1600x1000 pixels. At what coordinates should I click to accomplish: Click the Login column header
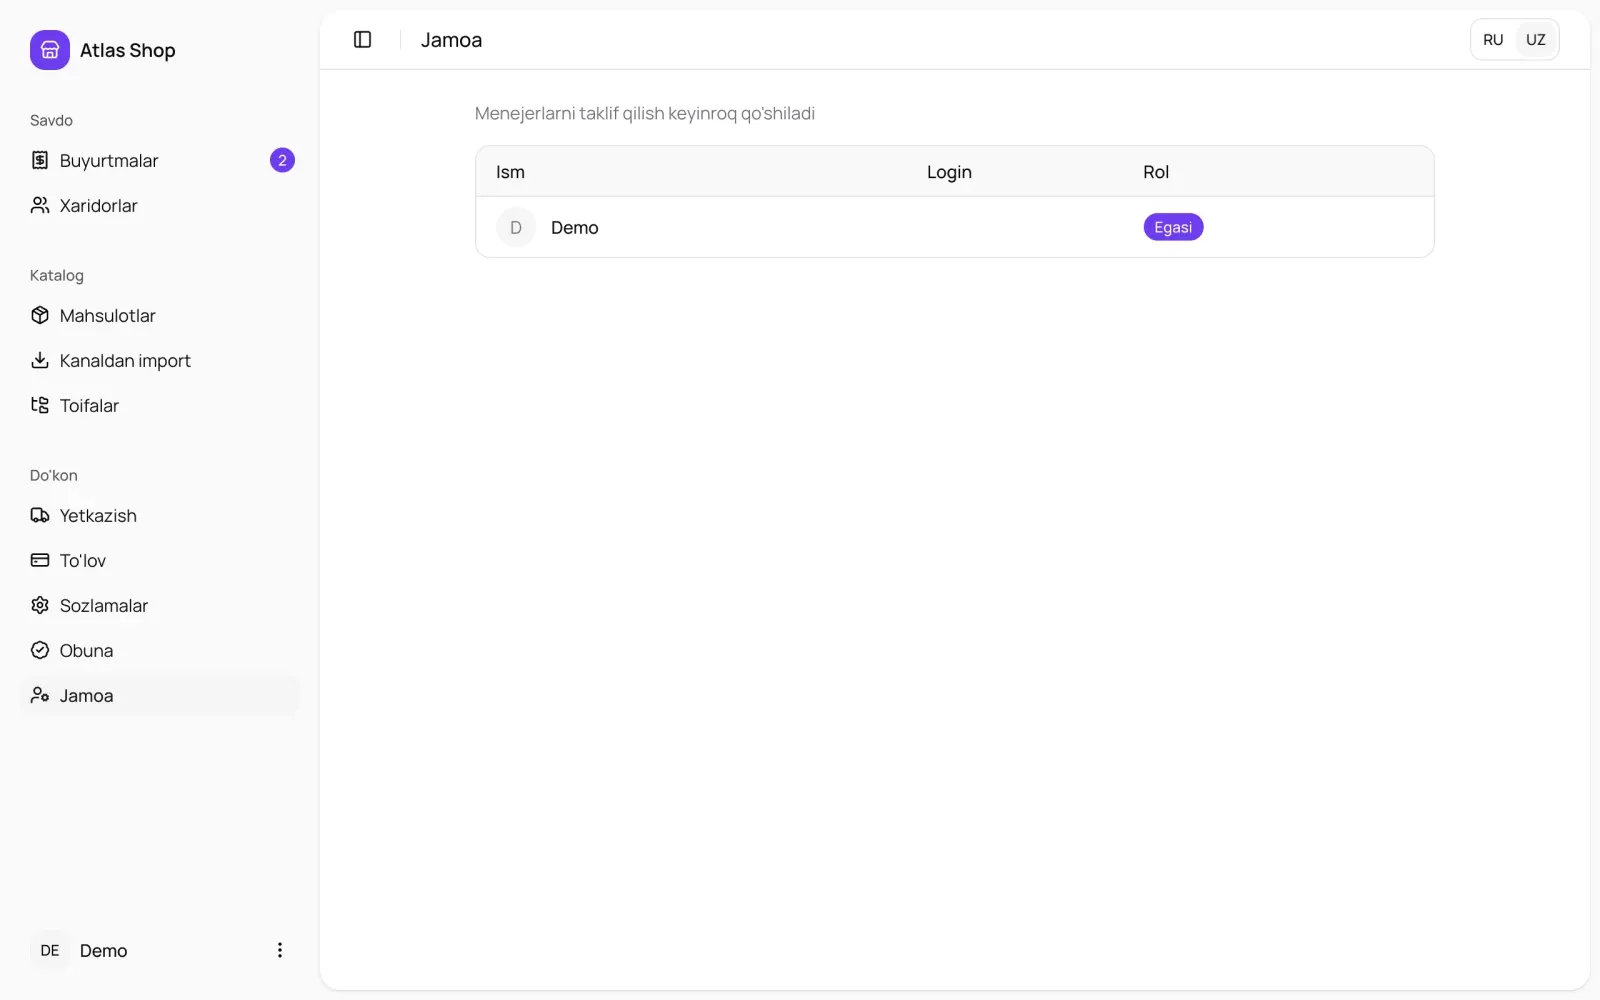pyautogui.click(x=949, y=172)
